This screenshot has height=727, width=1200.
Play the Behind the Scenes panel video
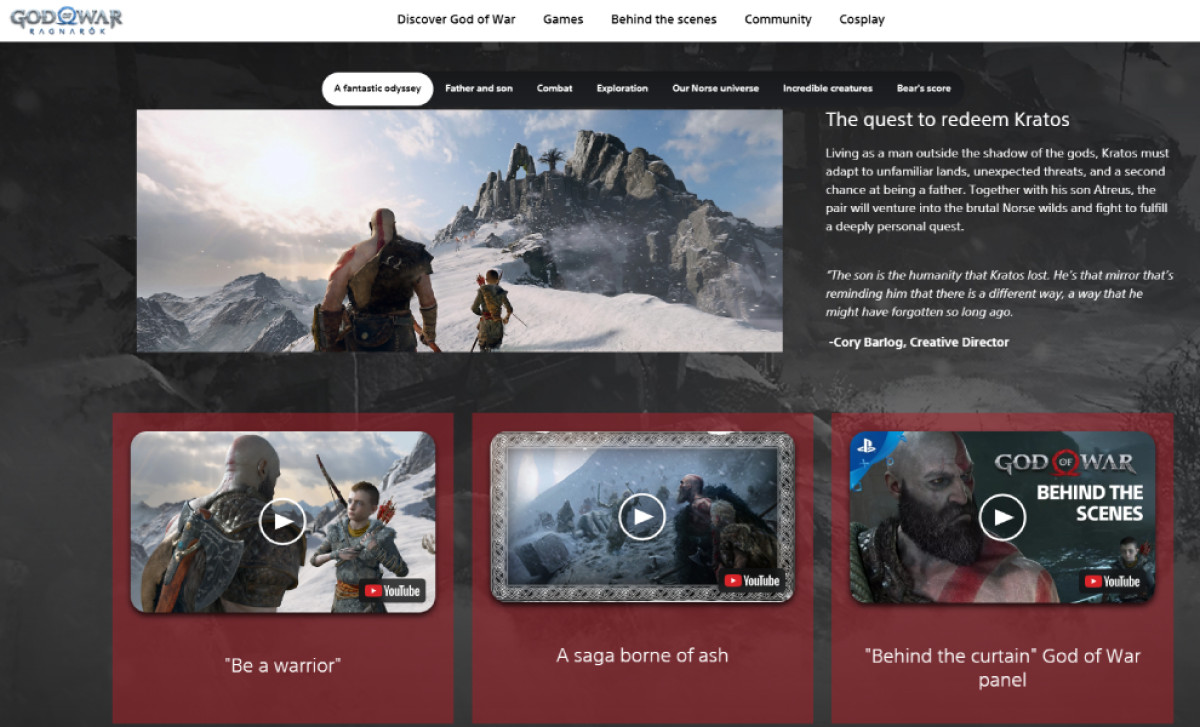1002,516
